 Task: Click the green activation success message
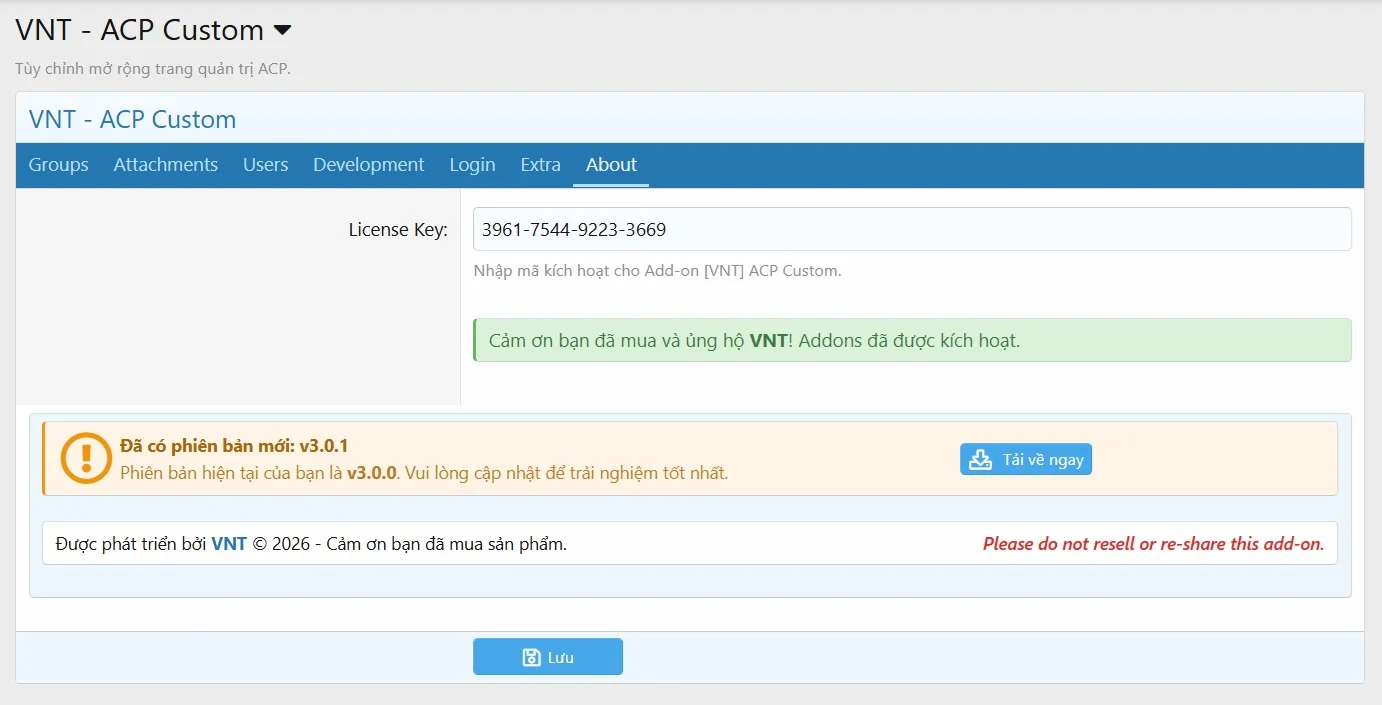click(912, 340)
